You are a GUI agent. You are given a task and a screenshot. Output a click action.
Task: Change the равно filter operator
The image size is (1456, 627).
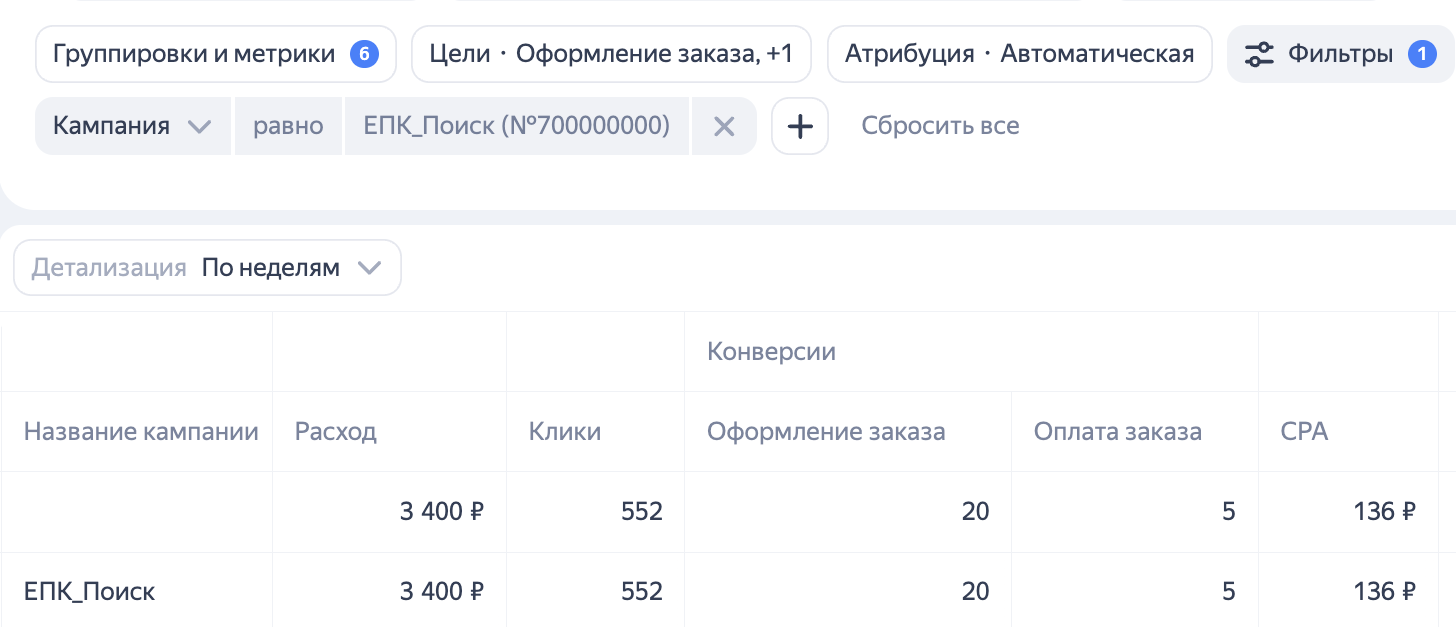click(288, 126)
